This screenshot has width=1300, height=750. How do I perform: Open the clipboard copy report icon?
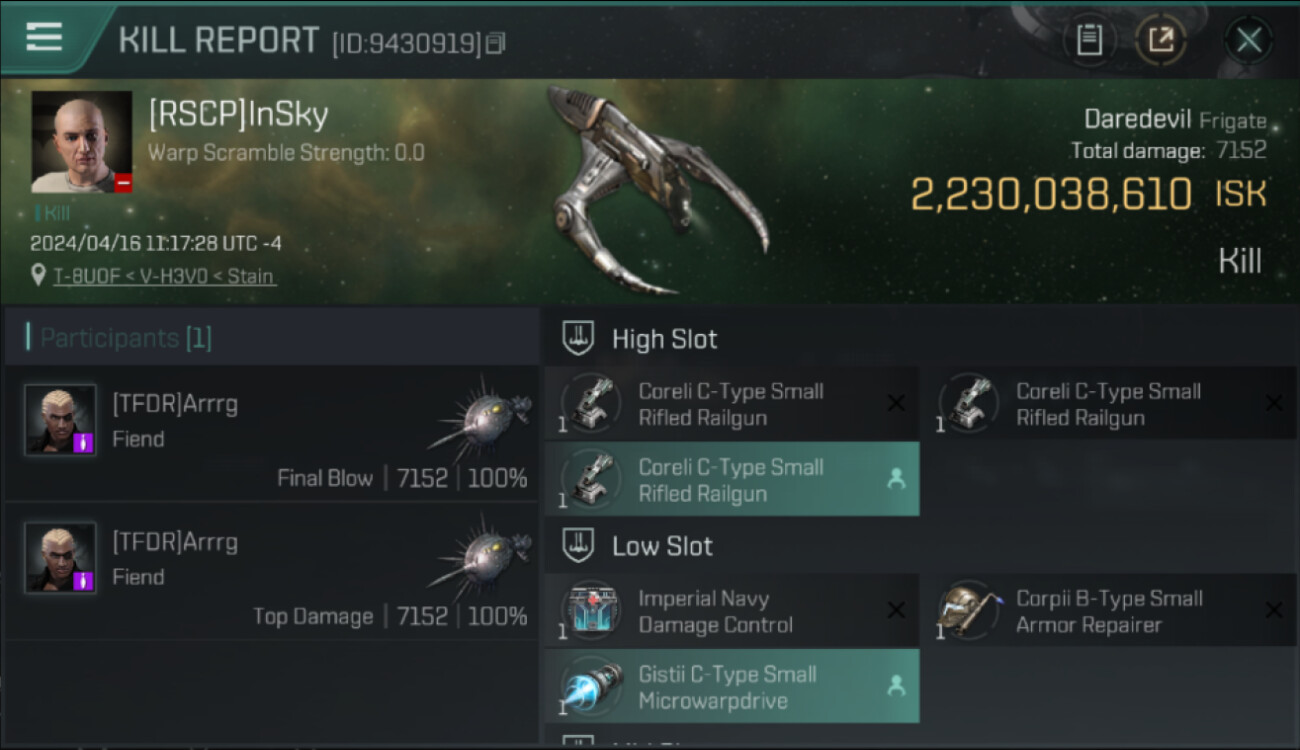[1089, 40]
